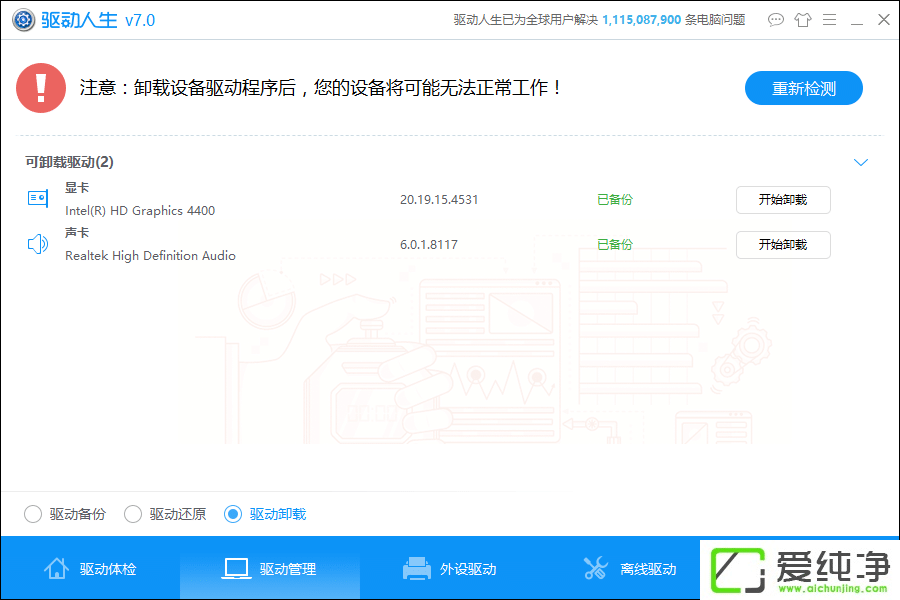Select the 驱动还原 radio button
900x600 pixels.
(133, 513)
